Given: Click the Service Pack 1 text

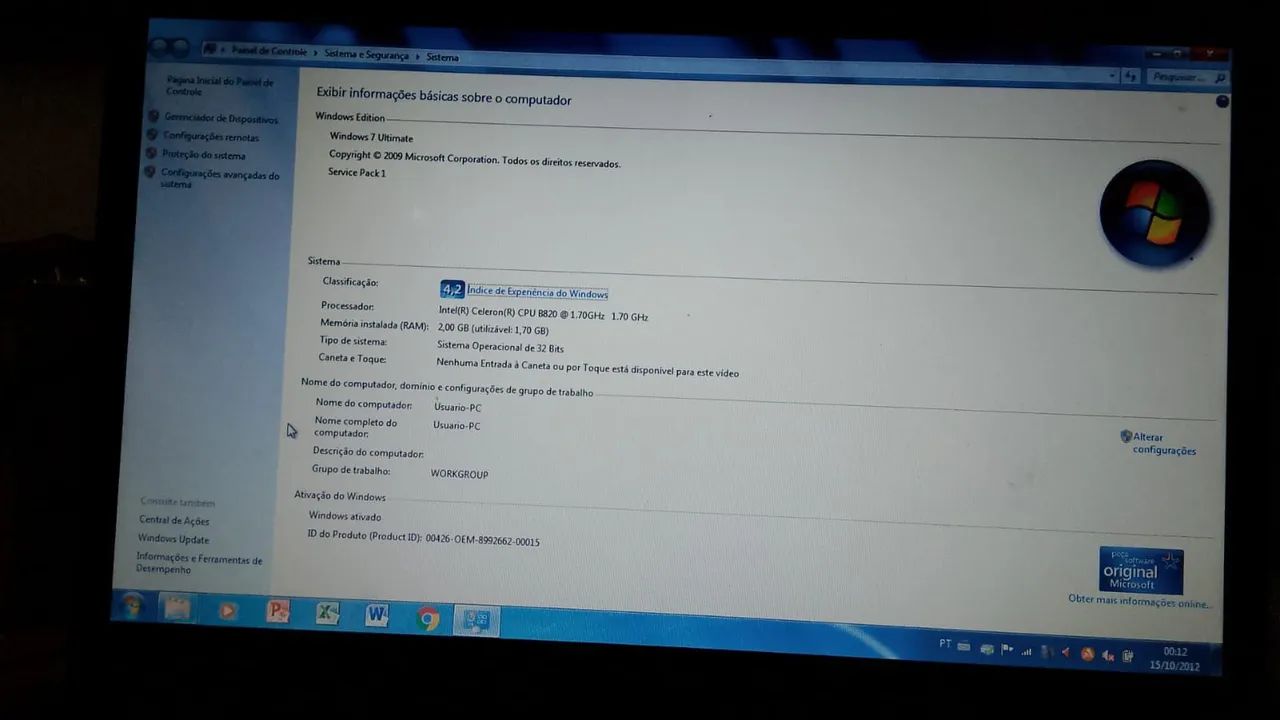Looking at the screenshot, I should (356, 172).
